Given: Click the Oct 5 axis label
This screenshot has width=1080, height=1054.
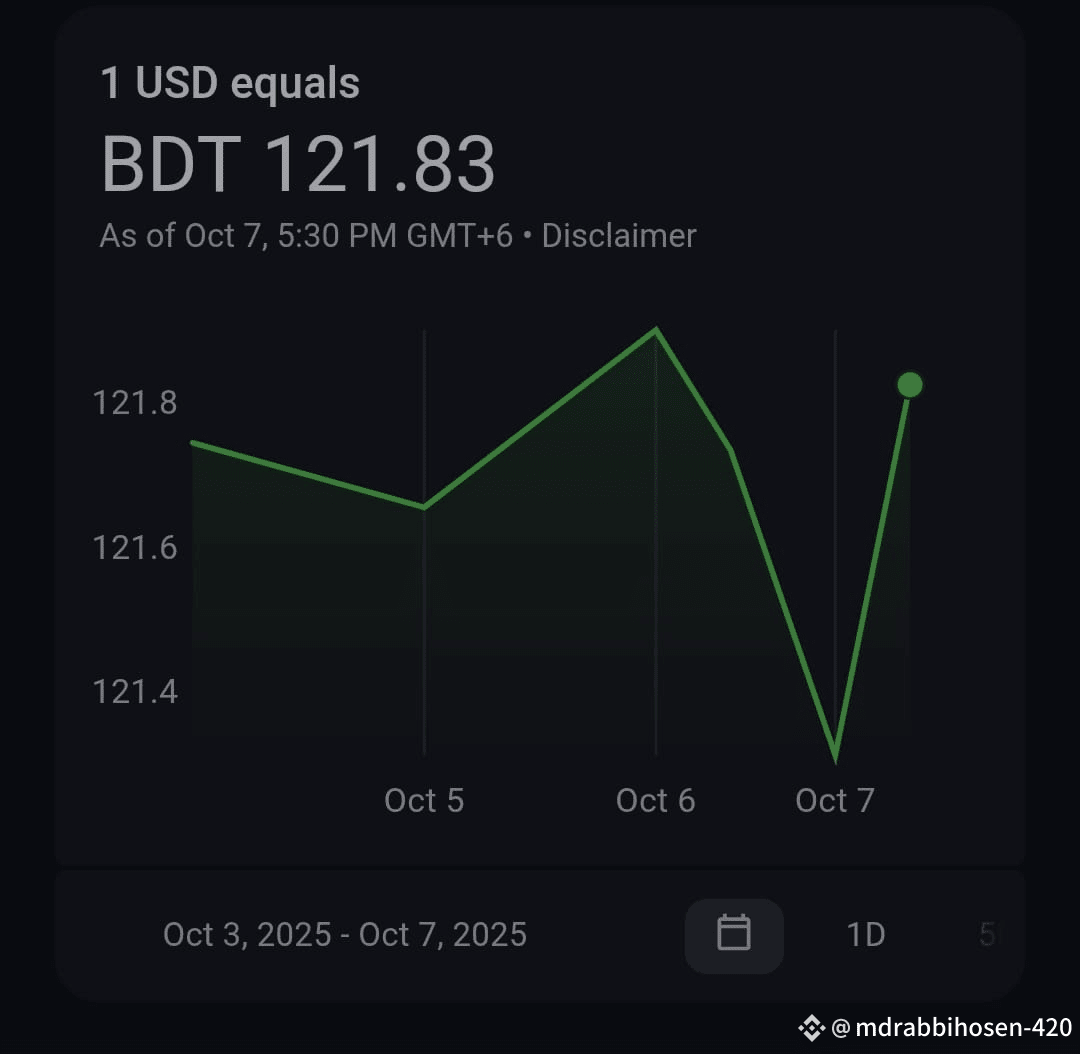Looking at the screenshot, I should tap(424, 800).
